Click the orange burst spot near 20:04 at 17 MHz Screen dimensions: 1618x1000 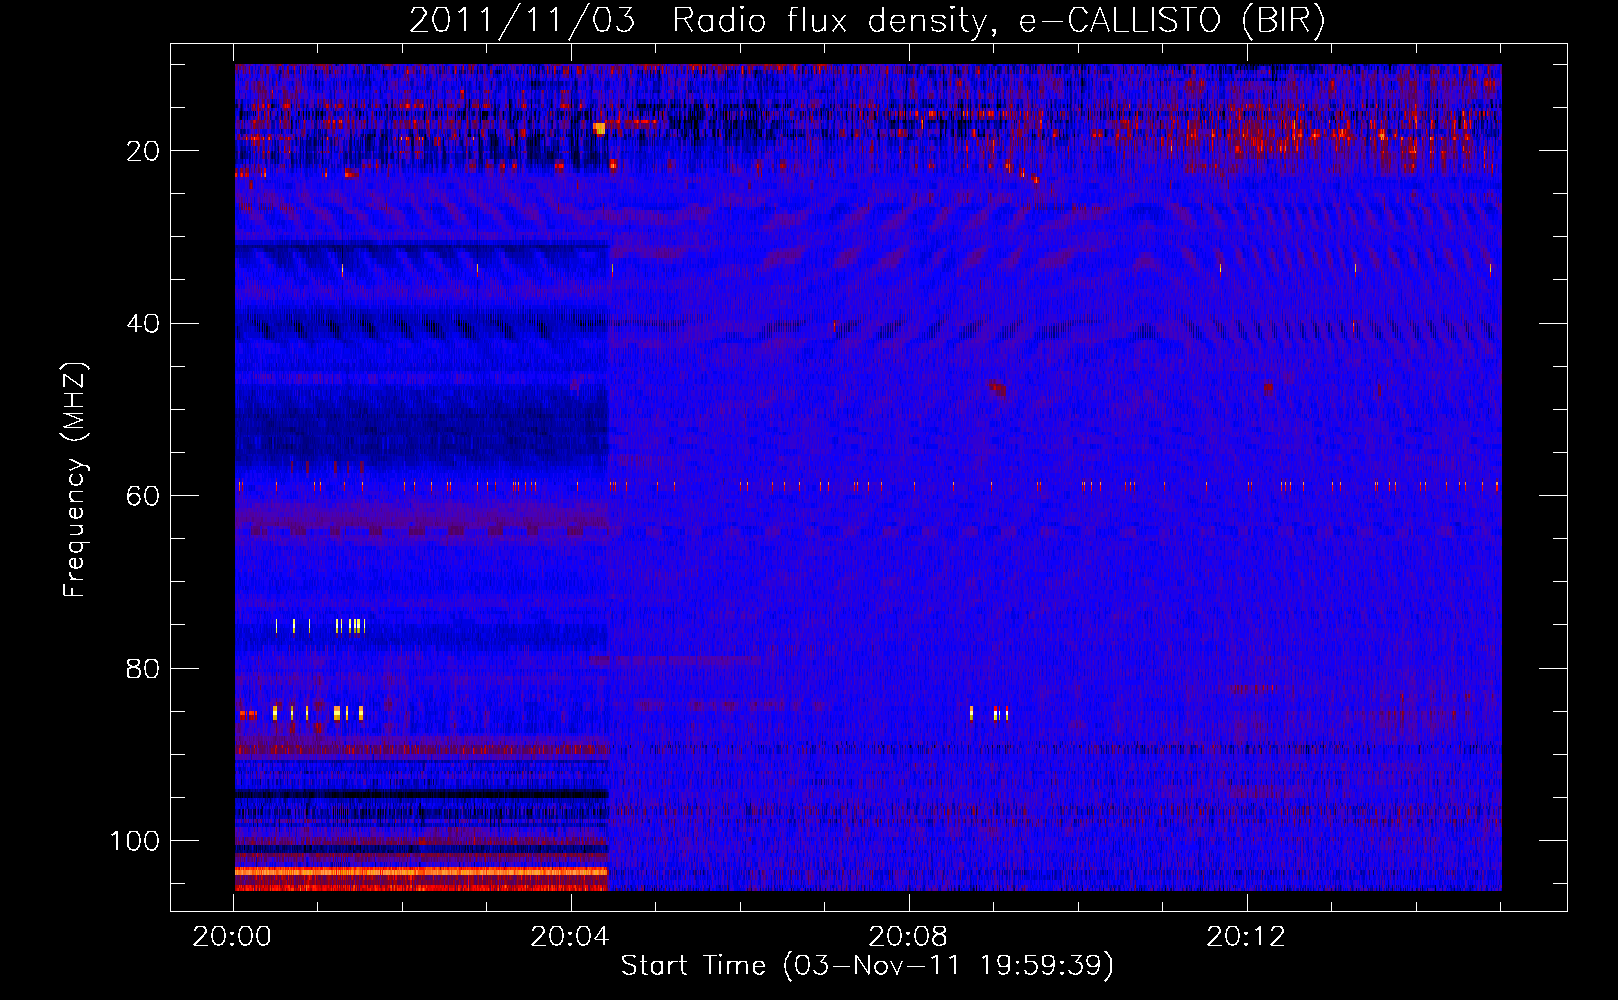coord(600,128)
